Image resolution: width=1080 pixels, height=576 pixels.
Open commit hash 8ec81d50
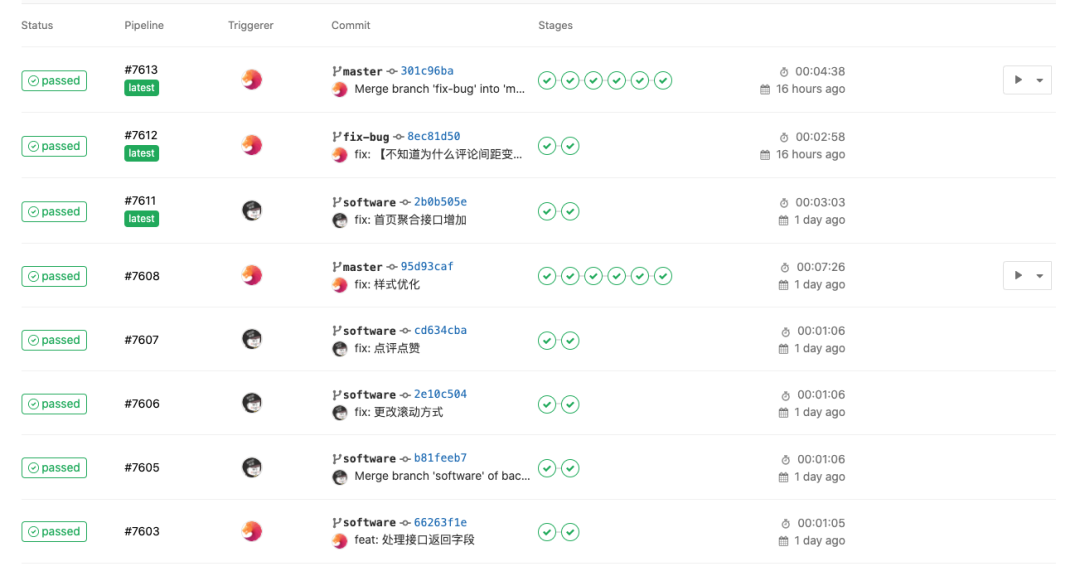pyautogui.click(x=433, y=136)
